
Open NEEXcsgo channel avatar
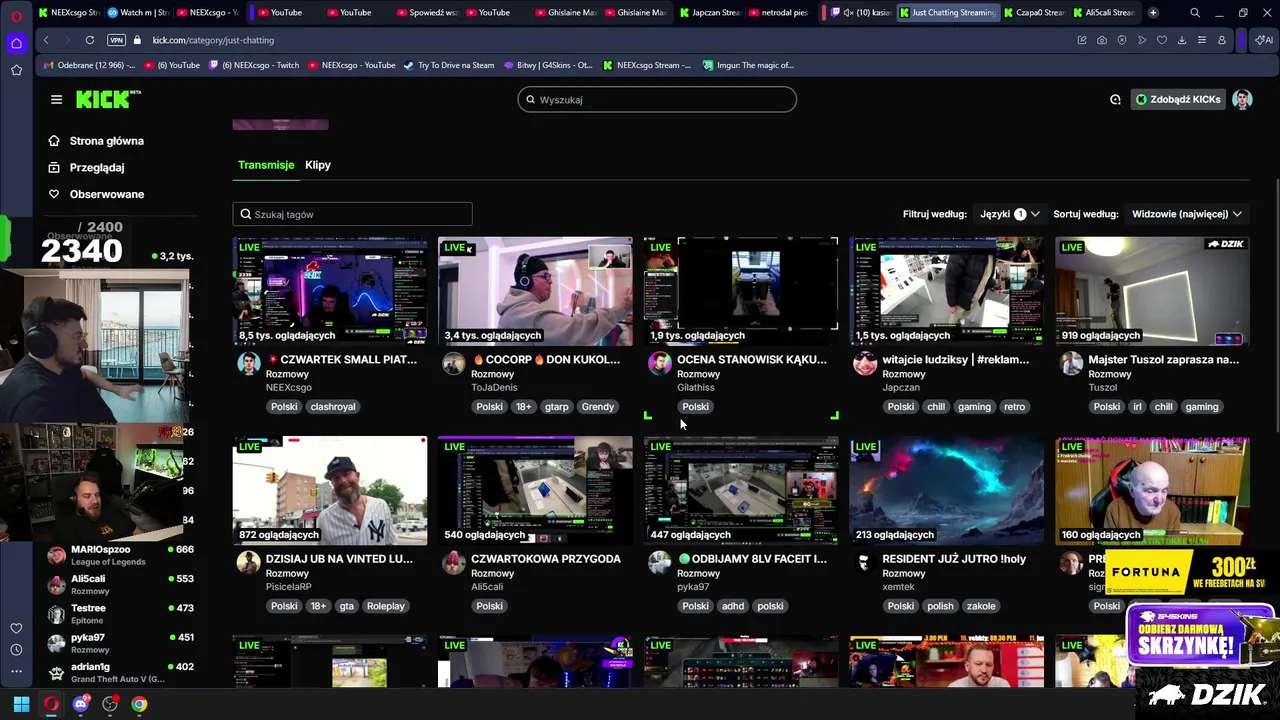(248, 363)
